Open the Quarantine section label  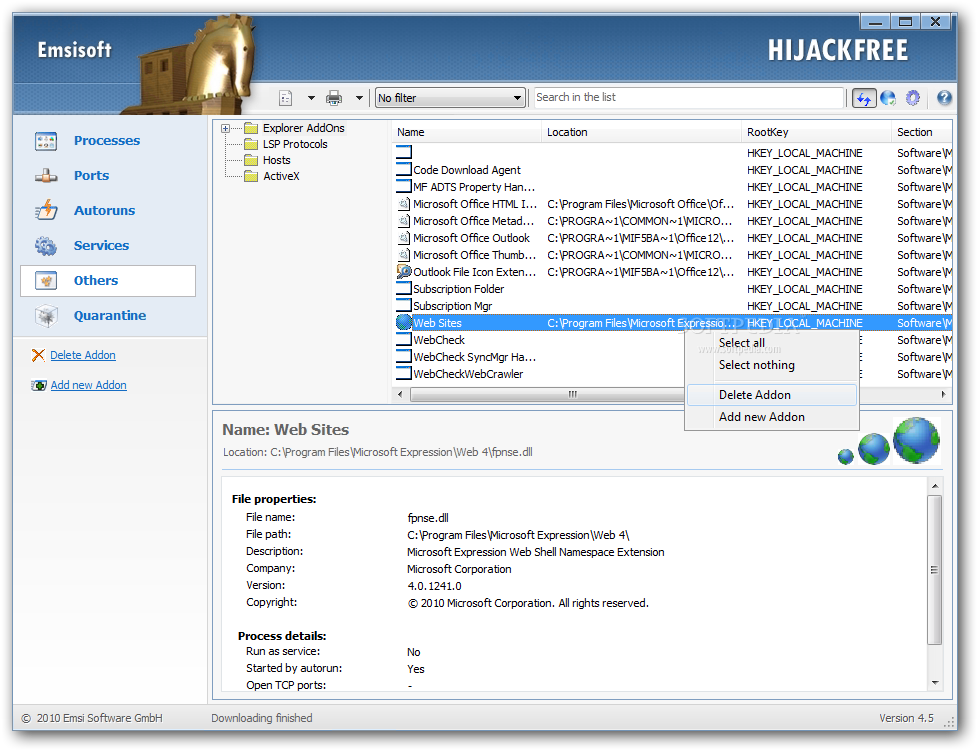tap(110, 316)
